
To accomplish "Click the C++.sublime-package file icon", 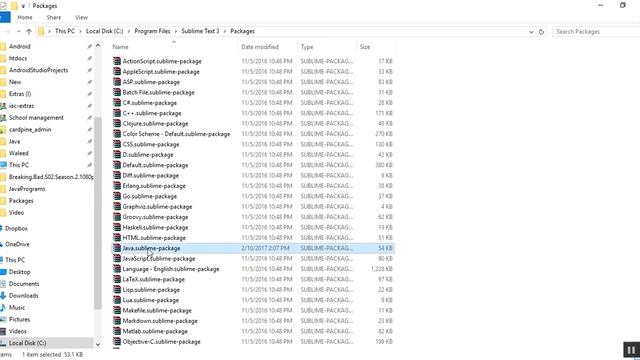I will coord(117,113).
